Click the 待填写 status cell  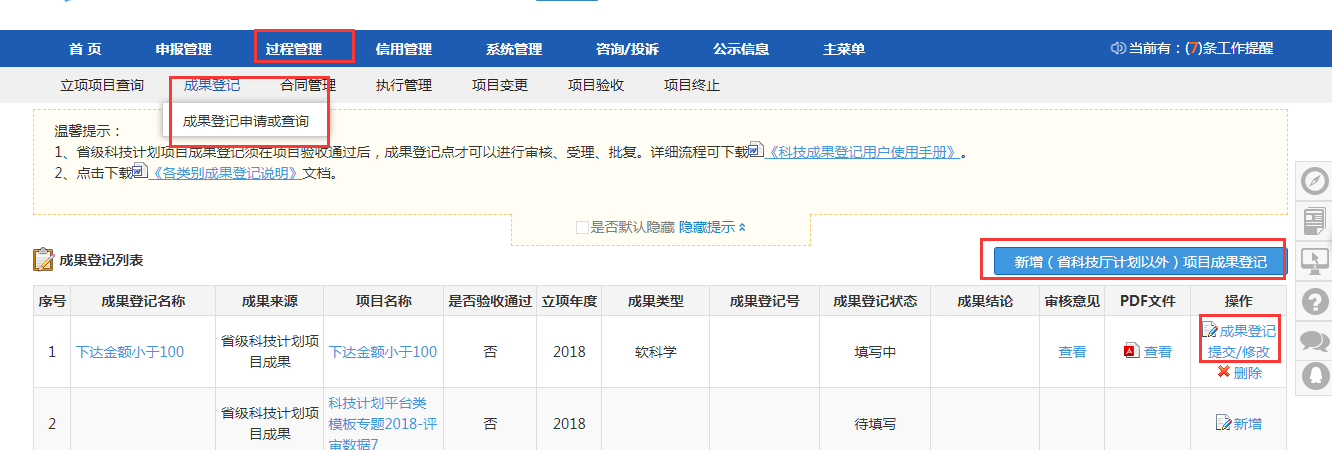(x=875, y=424)
